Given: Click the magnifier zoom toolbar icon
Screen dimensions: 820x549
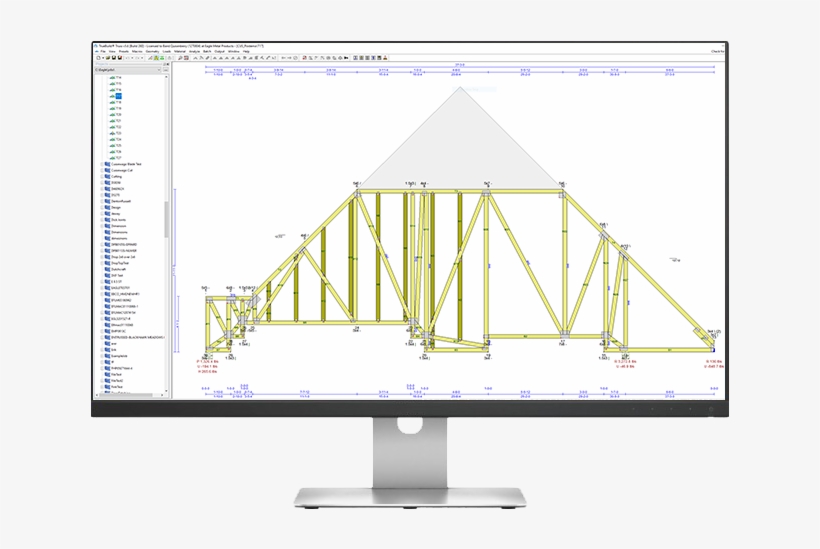Looking at the screenshot, I should click(x=180, y=58).
